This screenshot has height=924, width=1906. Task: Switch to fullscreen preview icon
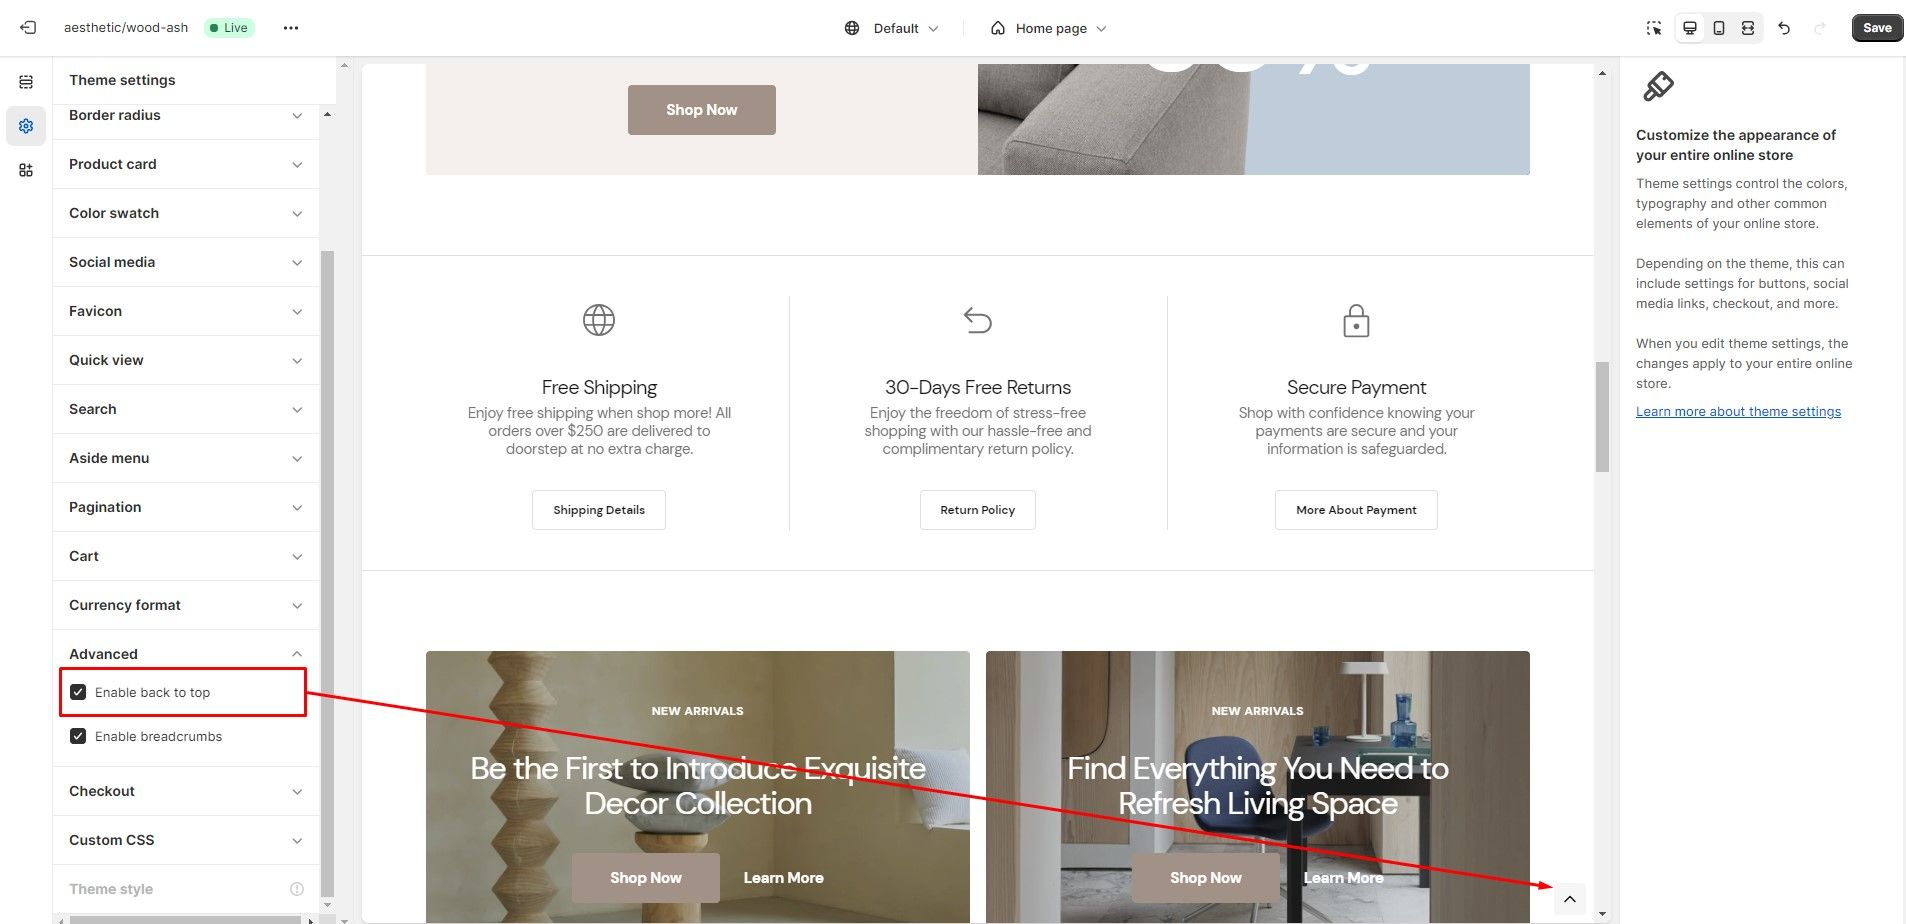click(1748, 28)
